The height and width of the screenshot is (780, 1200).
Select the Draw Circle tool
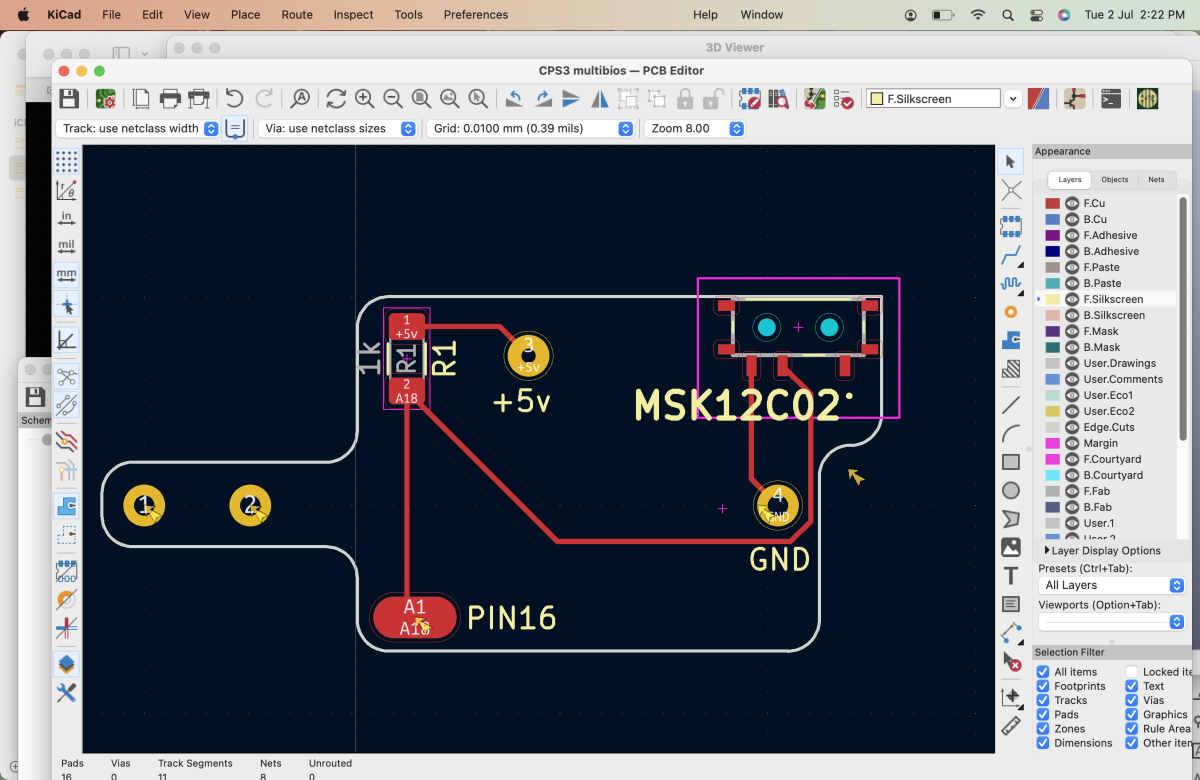coord(1011,491)
